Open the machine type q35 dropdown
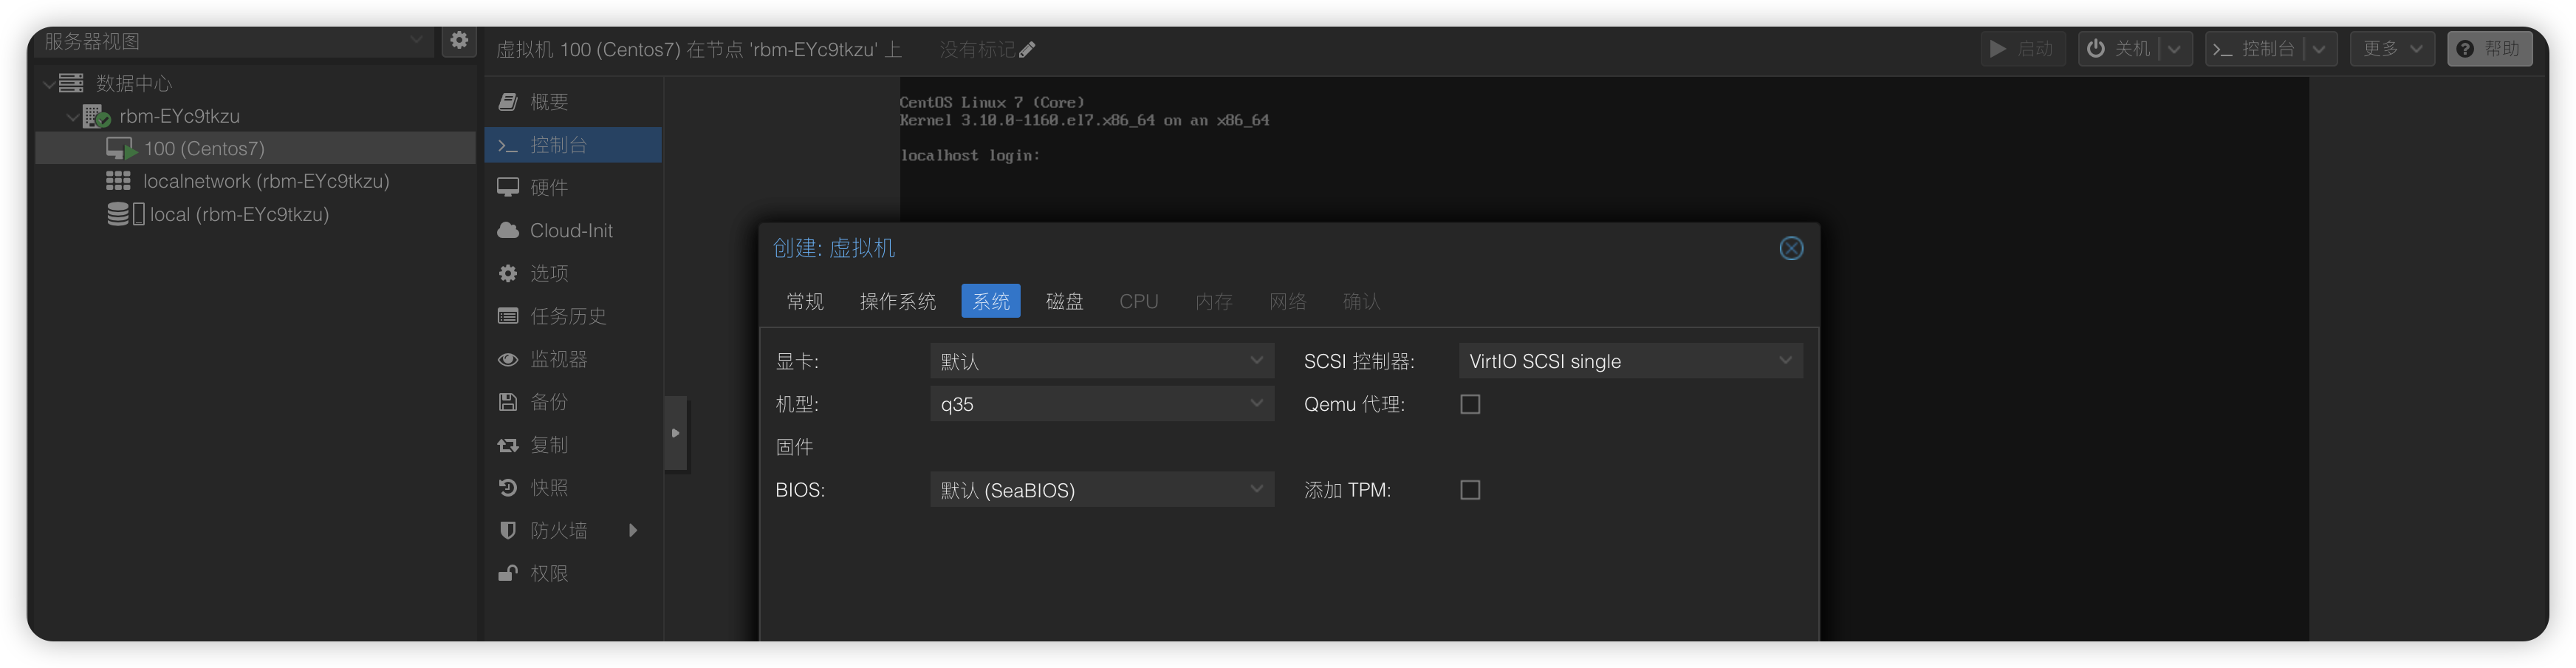The width and height of the screenshot is (2576, 668). pos(1101,405)
